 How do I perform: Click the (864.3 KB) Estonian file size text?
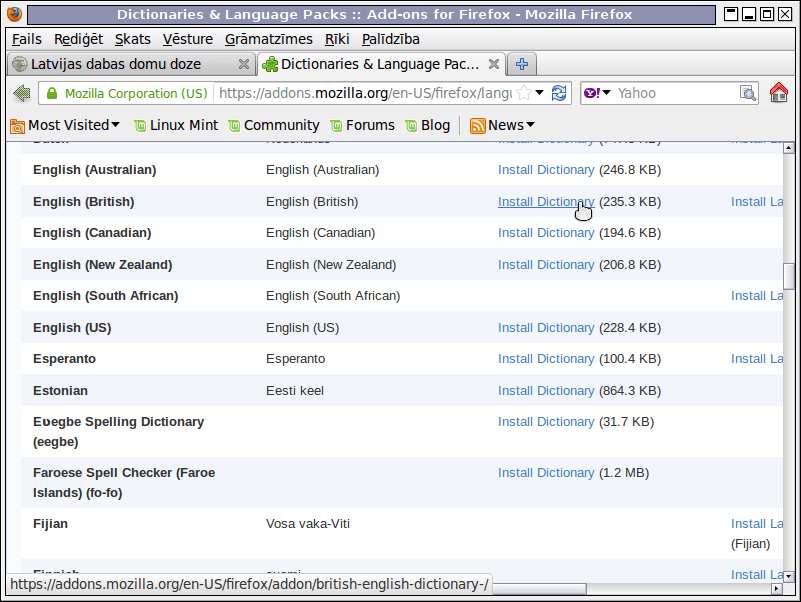(x=630, y=391)
